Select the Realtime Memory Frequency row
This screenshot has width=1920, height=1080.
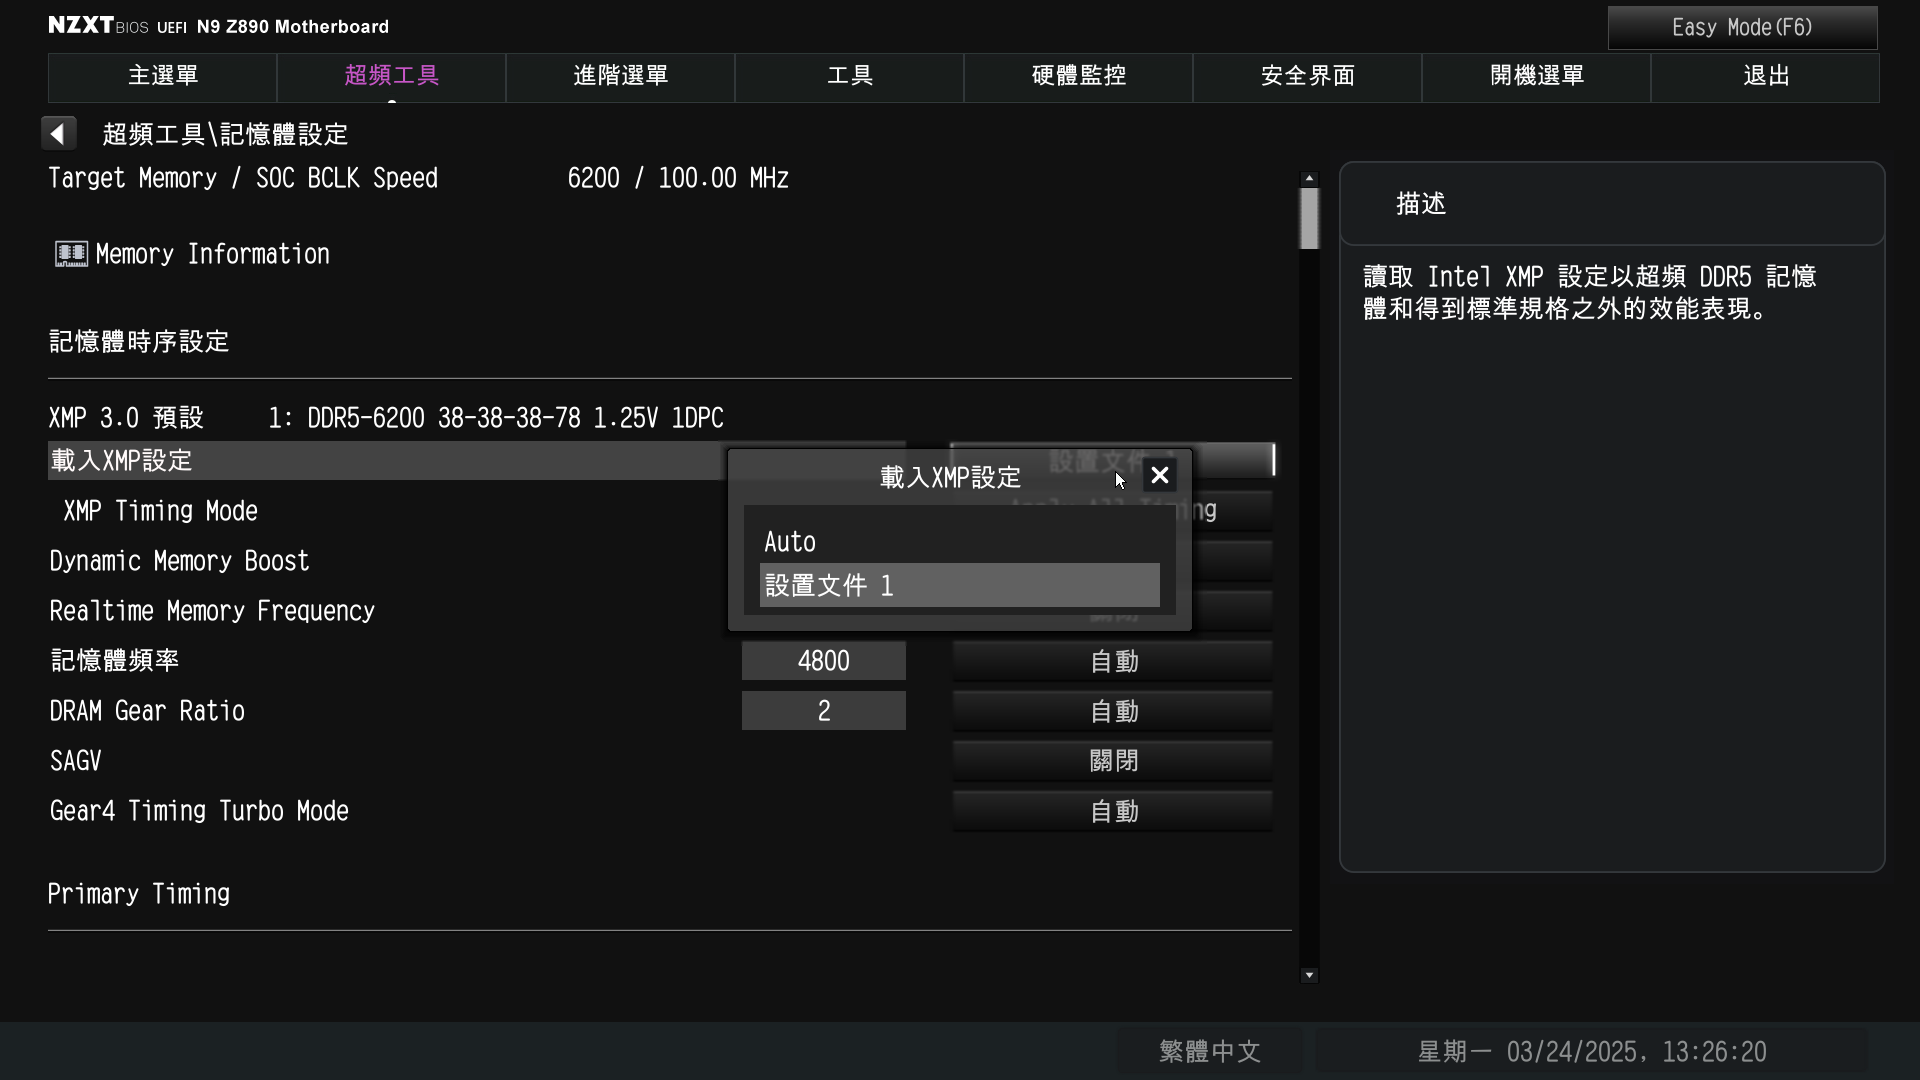pyautogui.click(x=212, y=611)
